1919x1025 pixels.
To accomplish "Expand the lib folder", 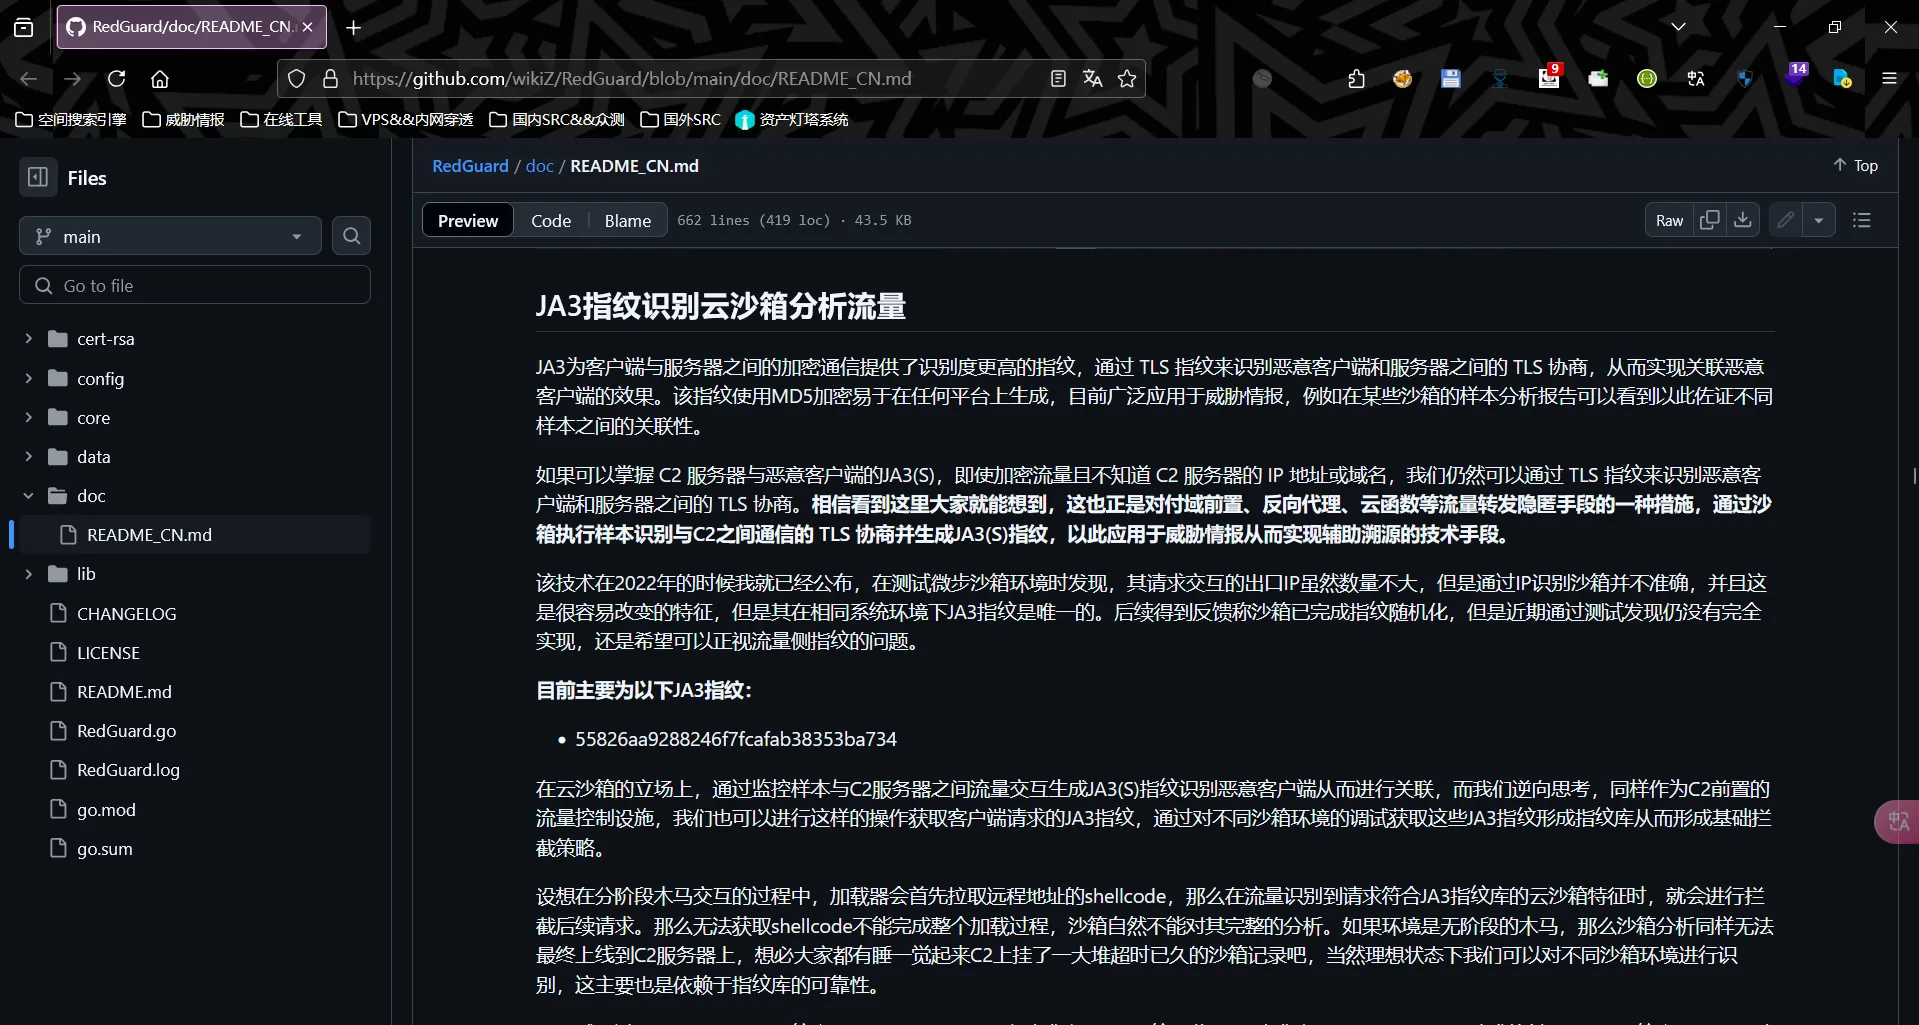I will tap(29, 574).
